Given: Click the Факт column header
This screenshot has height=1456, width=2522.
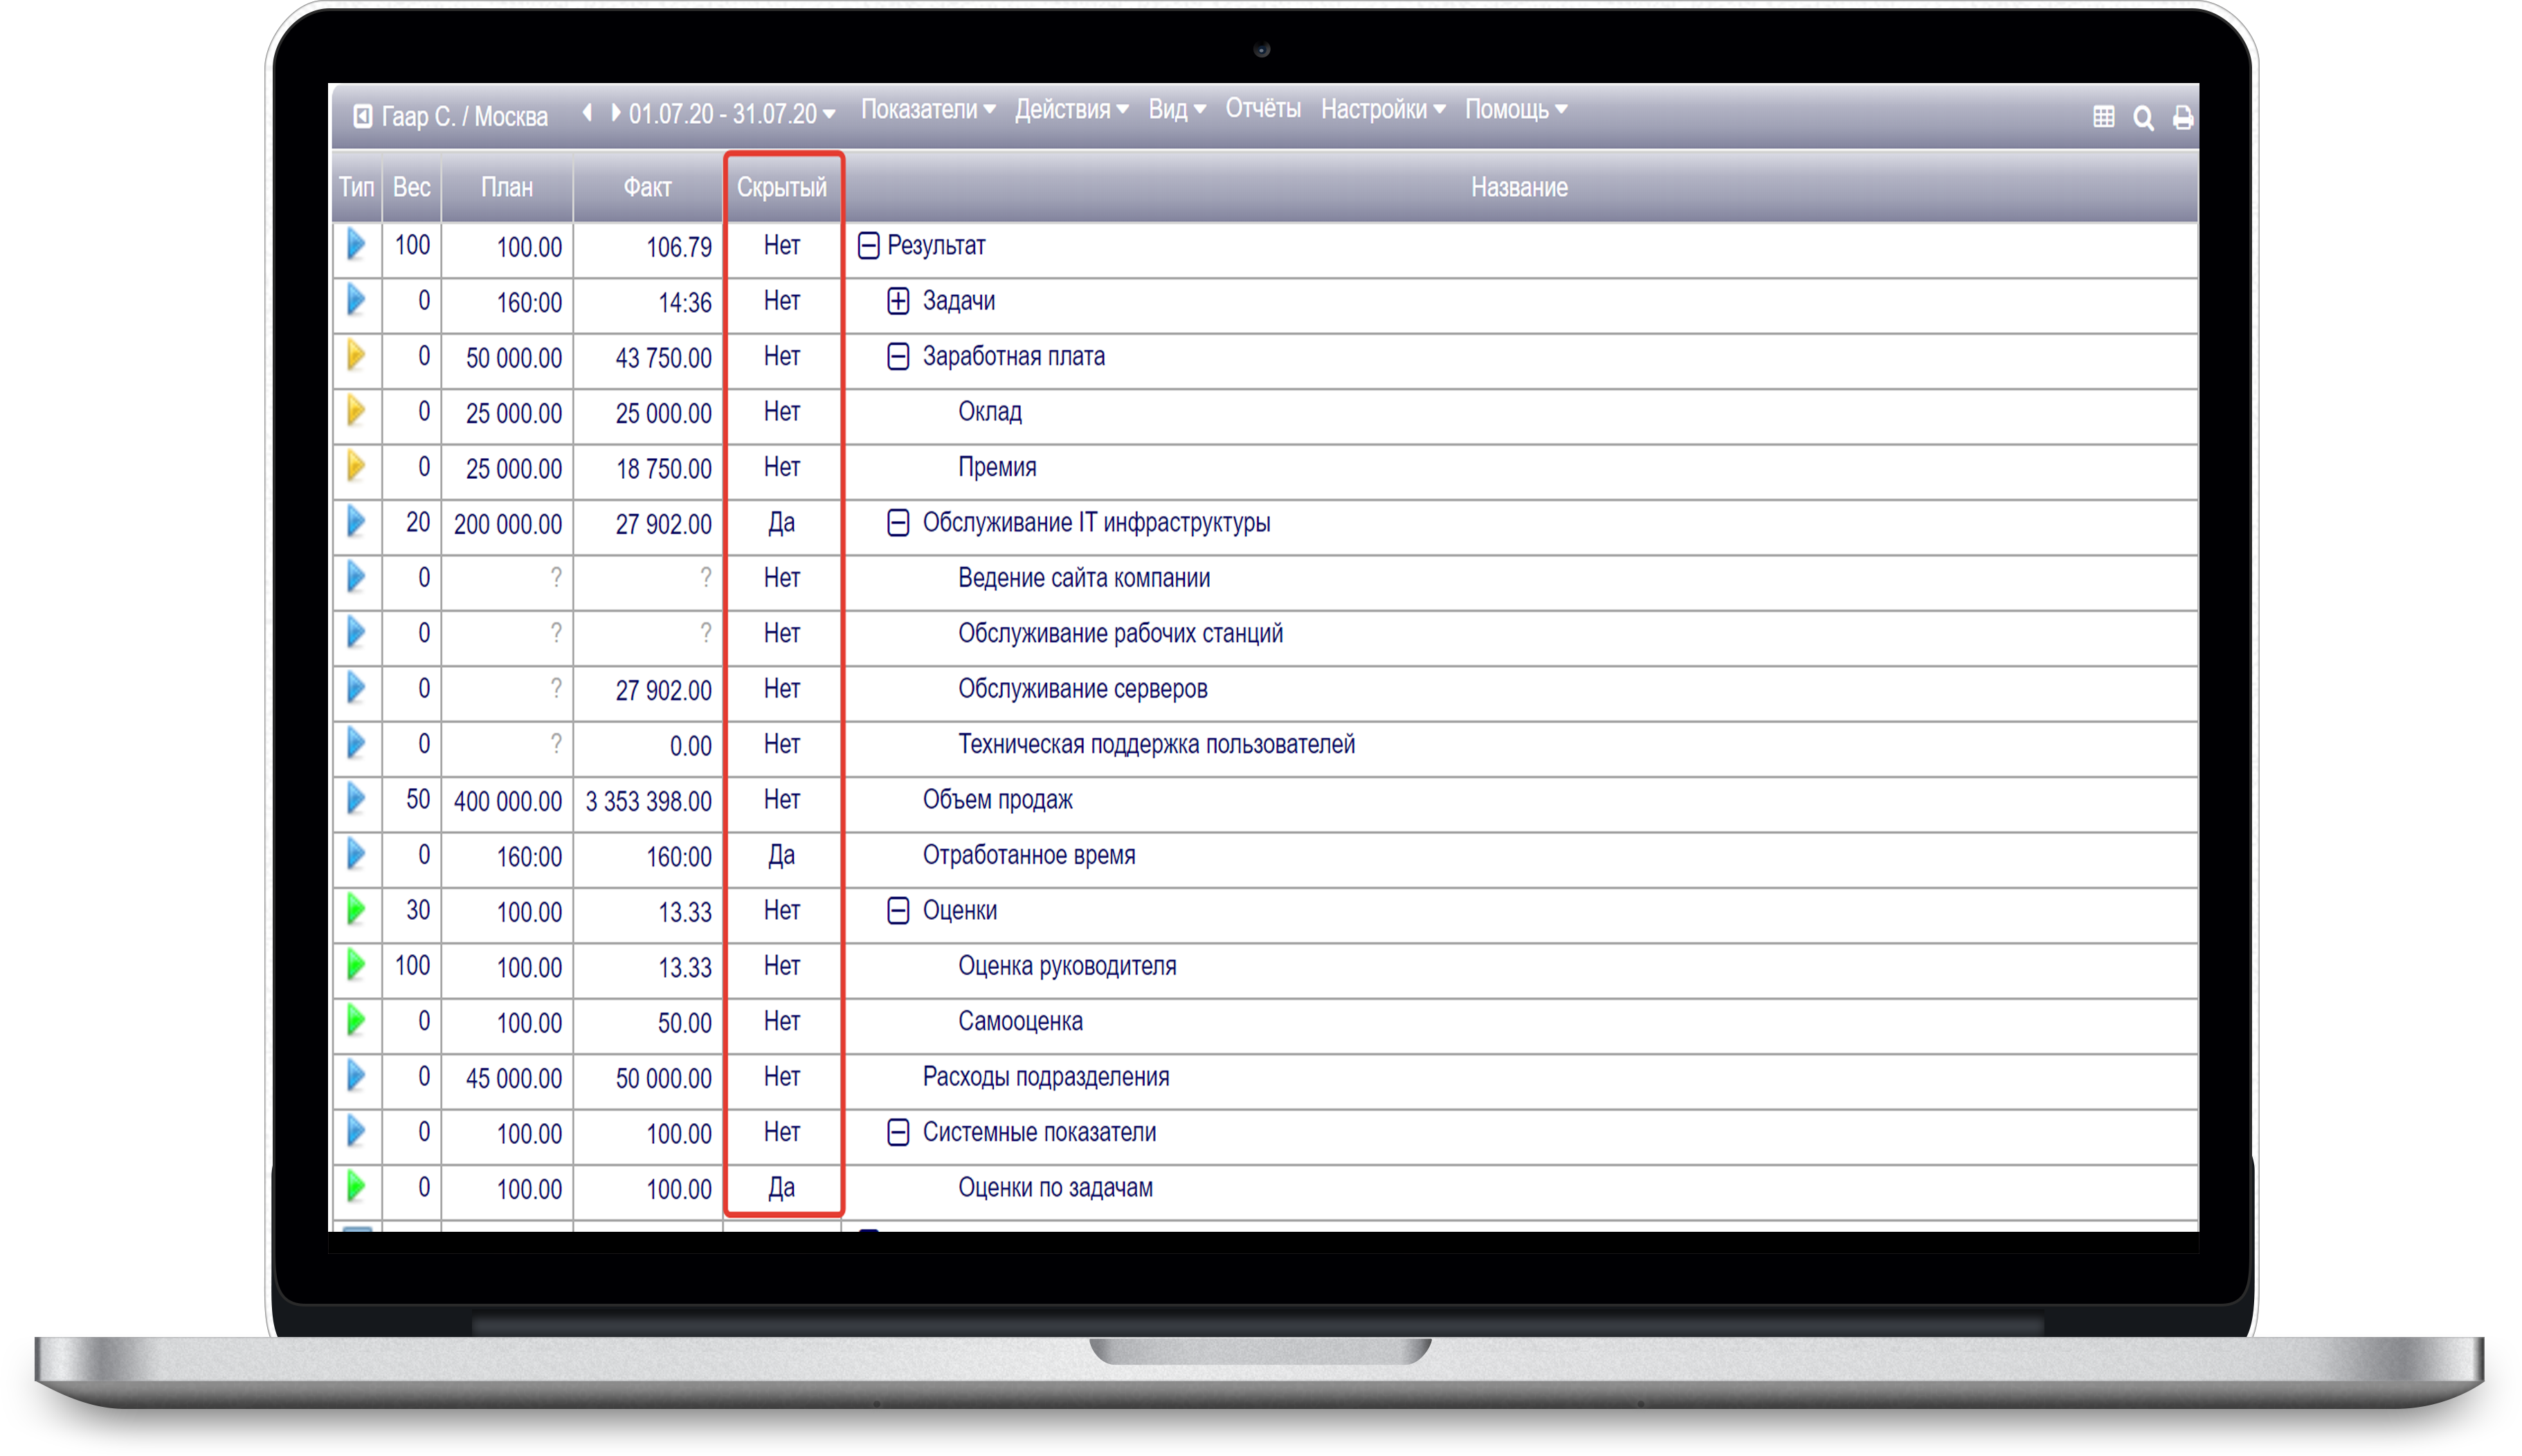Looking at the screenshot, I should [x=647, y=187].
